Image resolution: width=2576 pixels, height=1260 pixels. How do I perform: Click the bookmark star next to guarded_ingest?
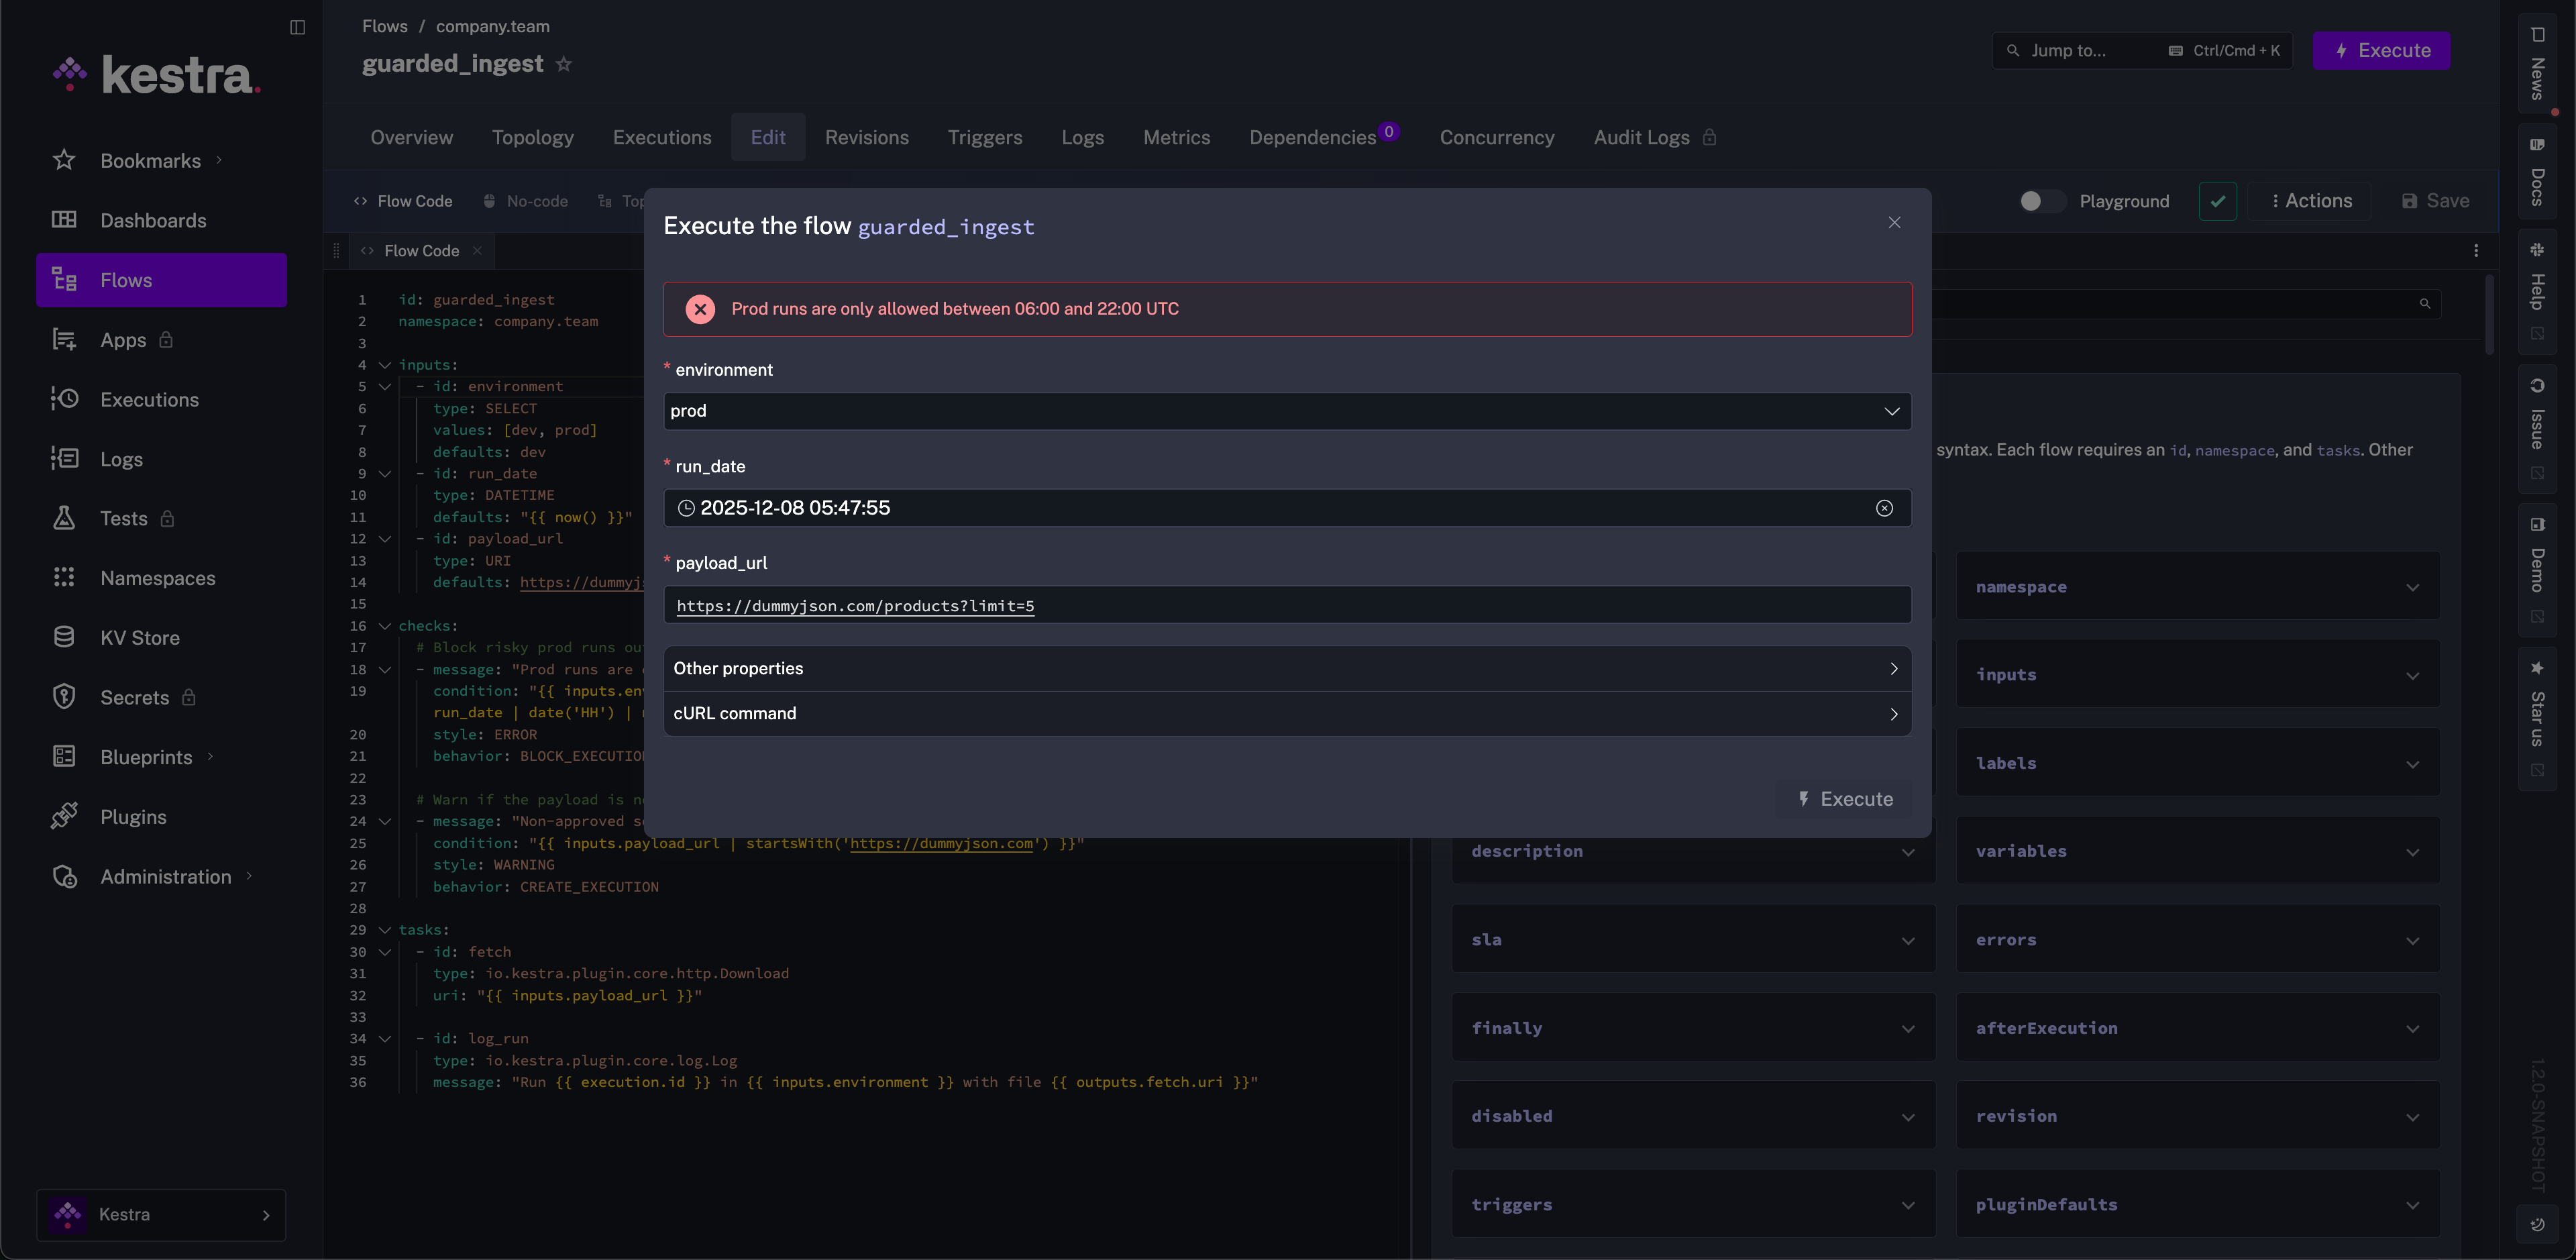[x=564, y=64]
